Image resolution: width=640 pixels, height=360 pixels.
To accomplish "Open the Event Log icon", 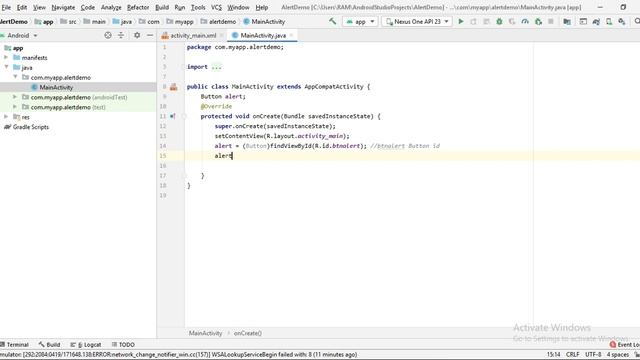I will tap(612, 344).
